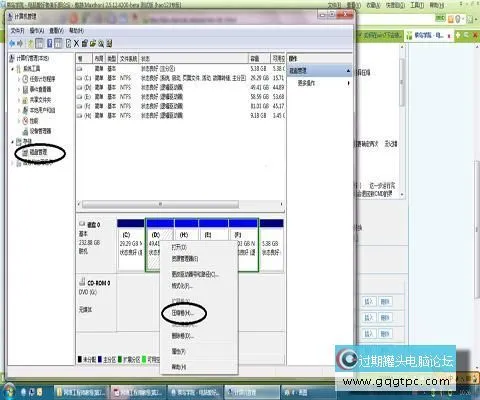This screenshot has height=400, width=480.
Task: Expand the 事件查看器 tree node arrow
Action: pyautogui.click(x=18, y=90)
